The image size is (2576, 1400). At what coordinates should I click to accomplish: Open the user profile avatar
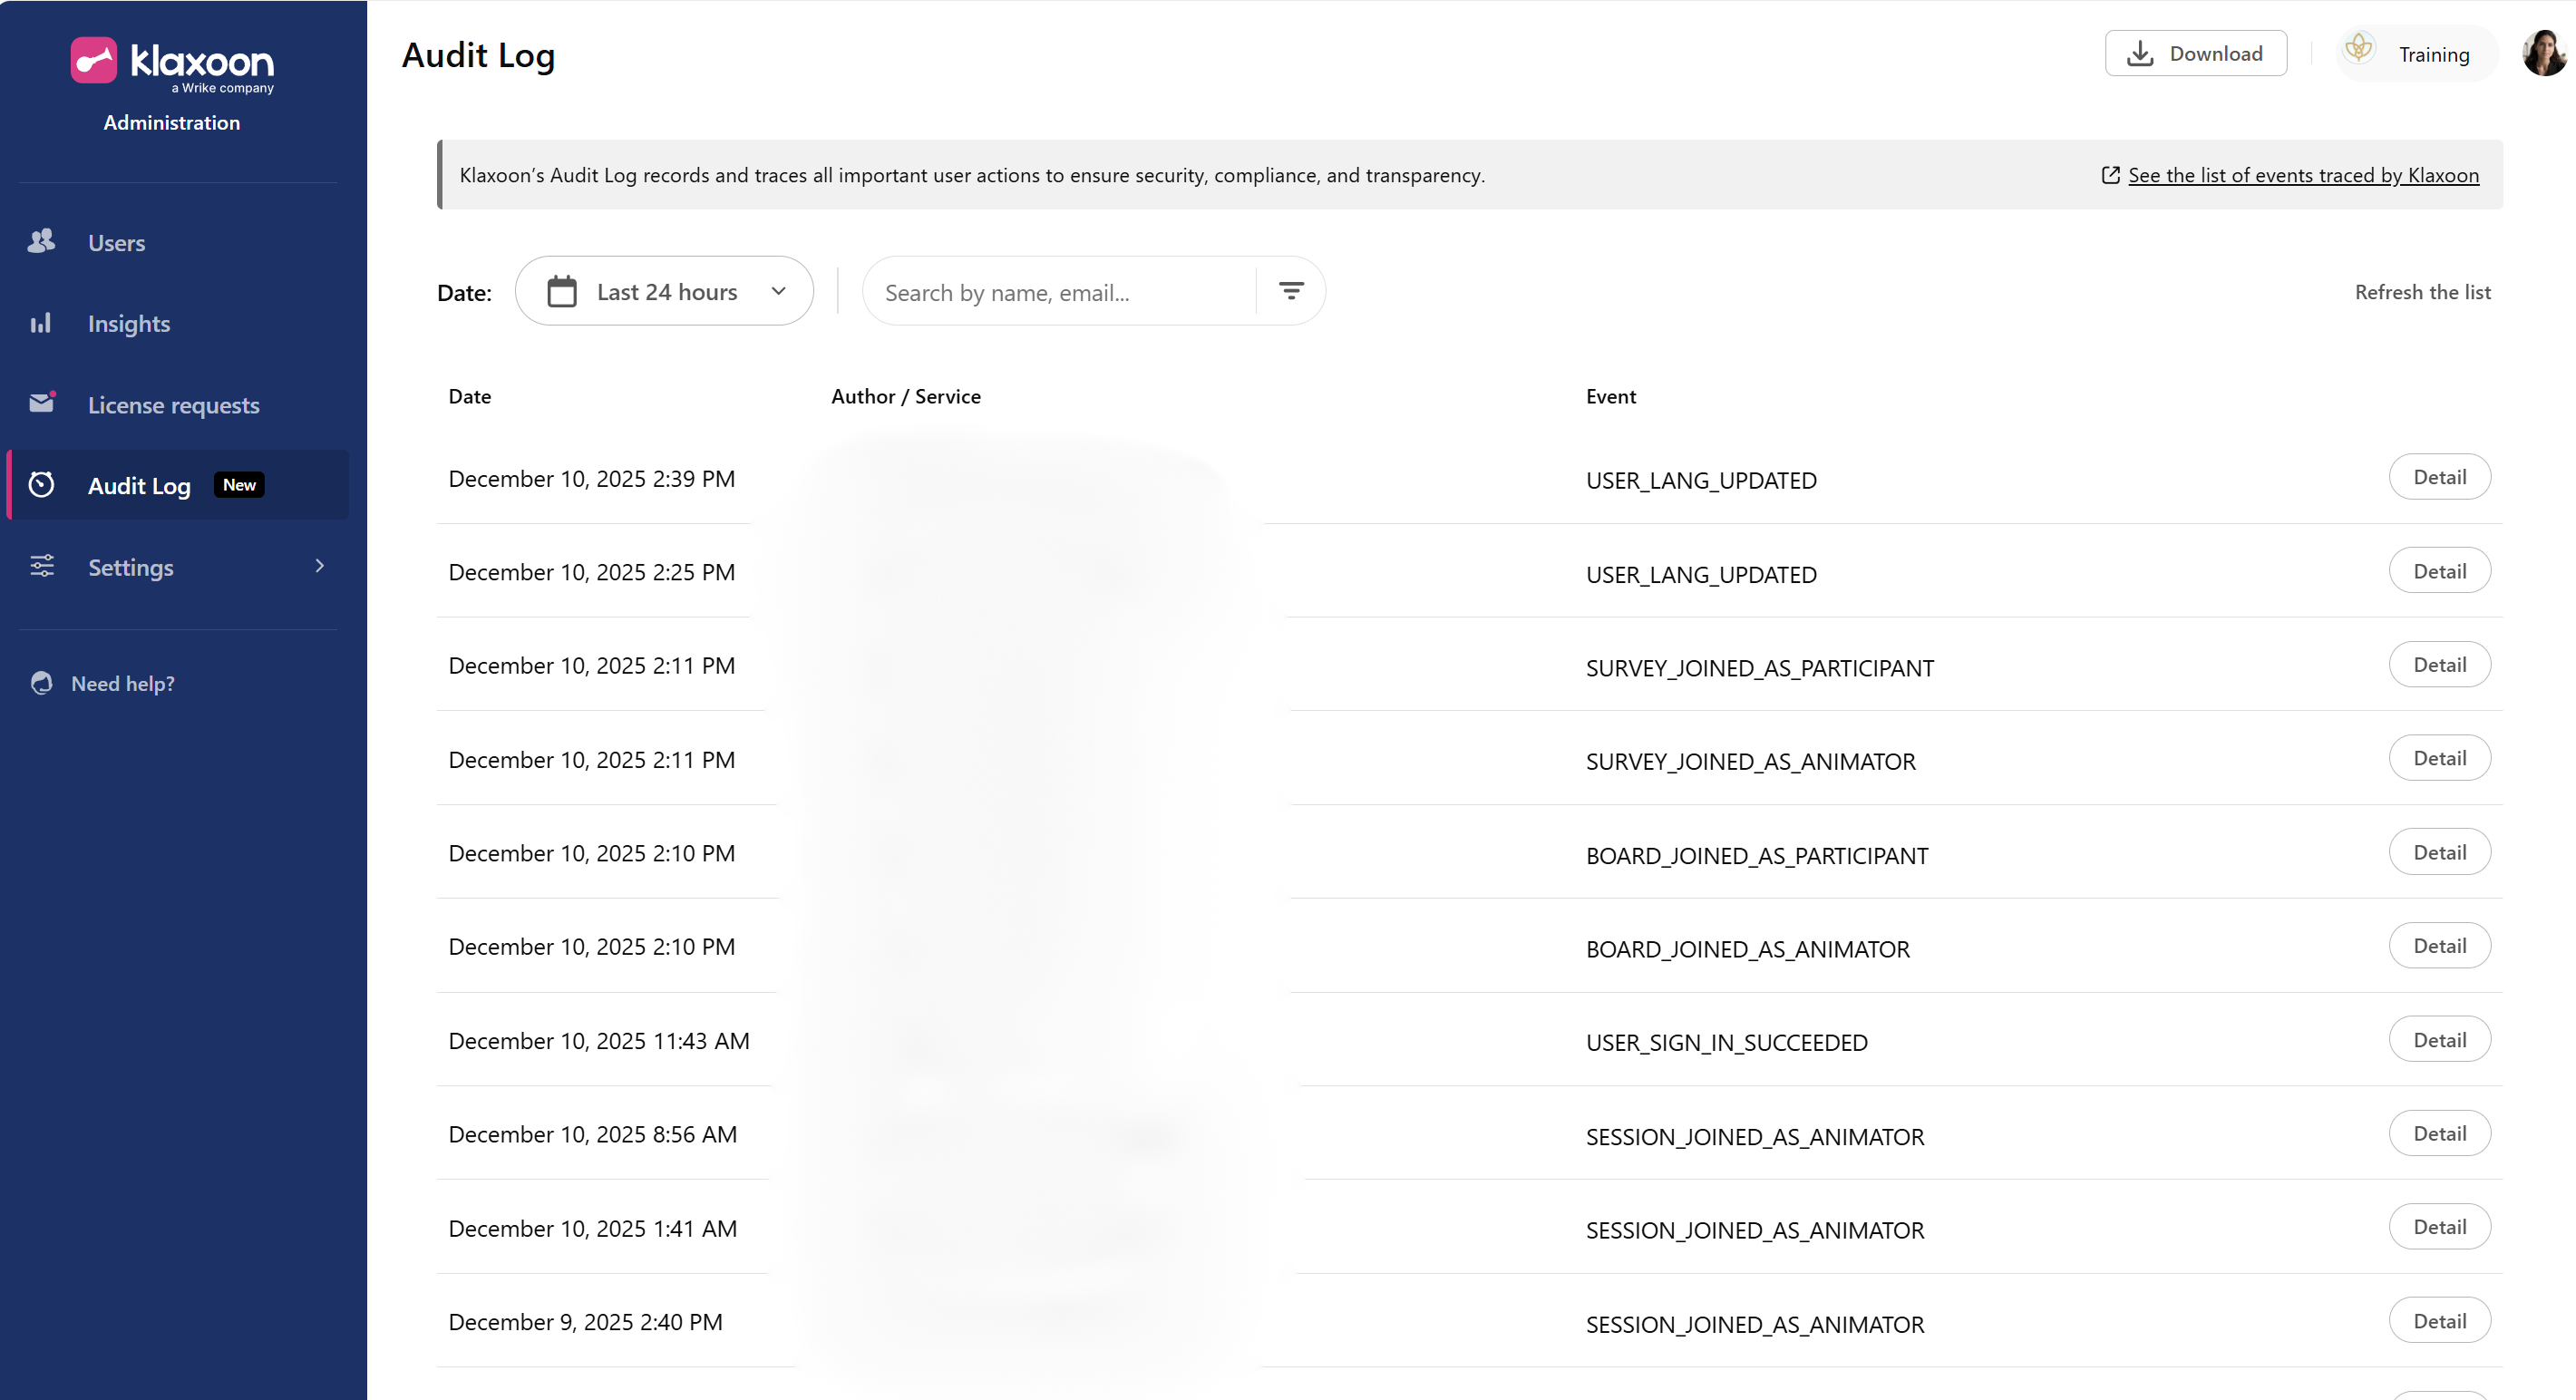[2544, 54]
